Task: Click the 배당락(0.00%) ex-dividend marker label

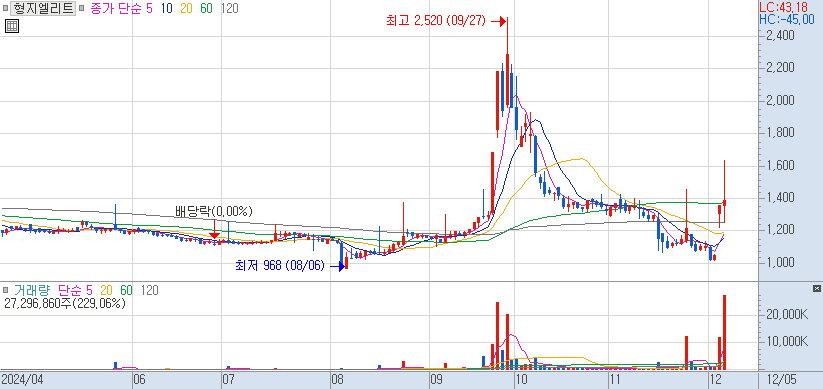Action: 214,212
